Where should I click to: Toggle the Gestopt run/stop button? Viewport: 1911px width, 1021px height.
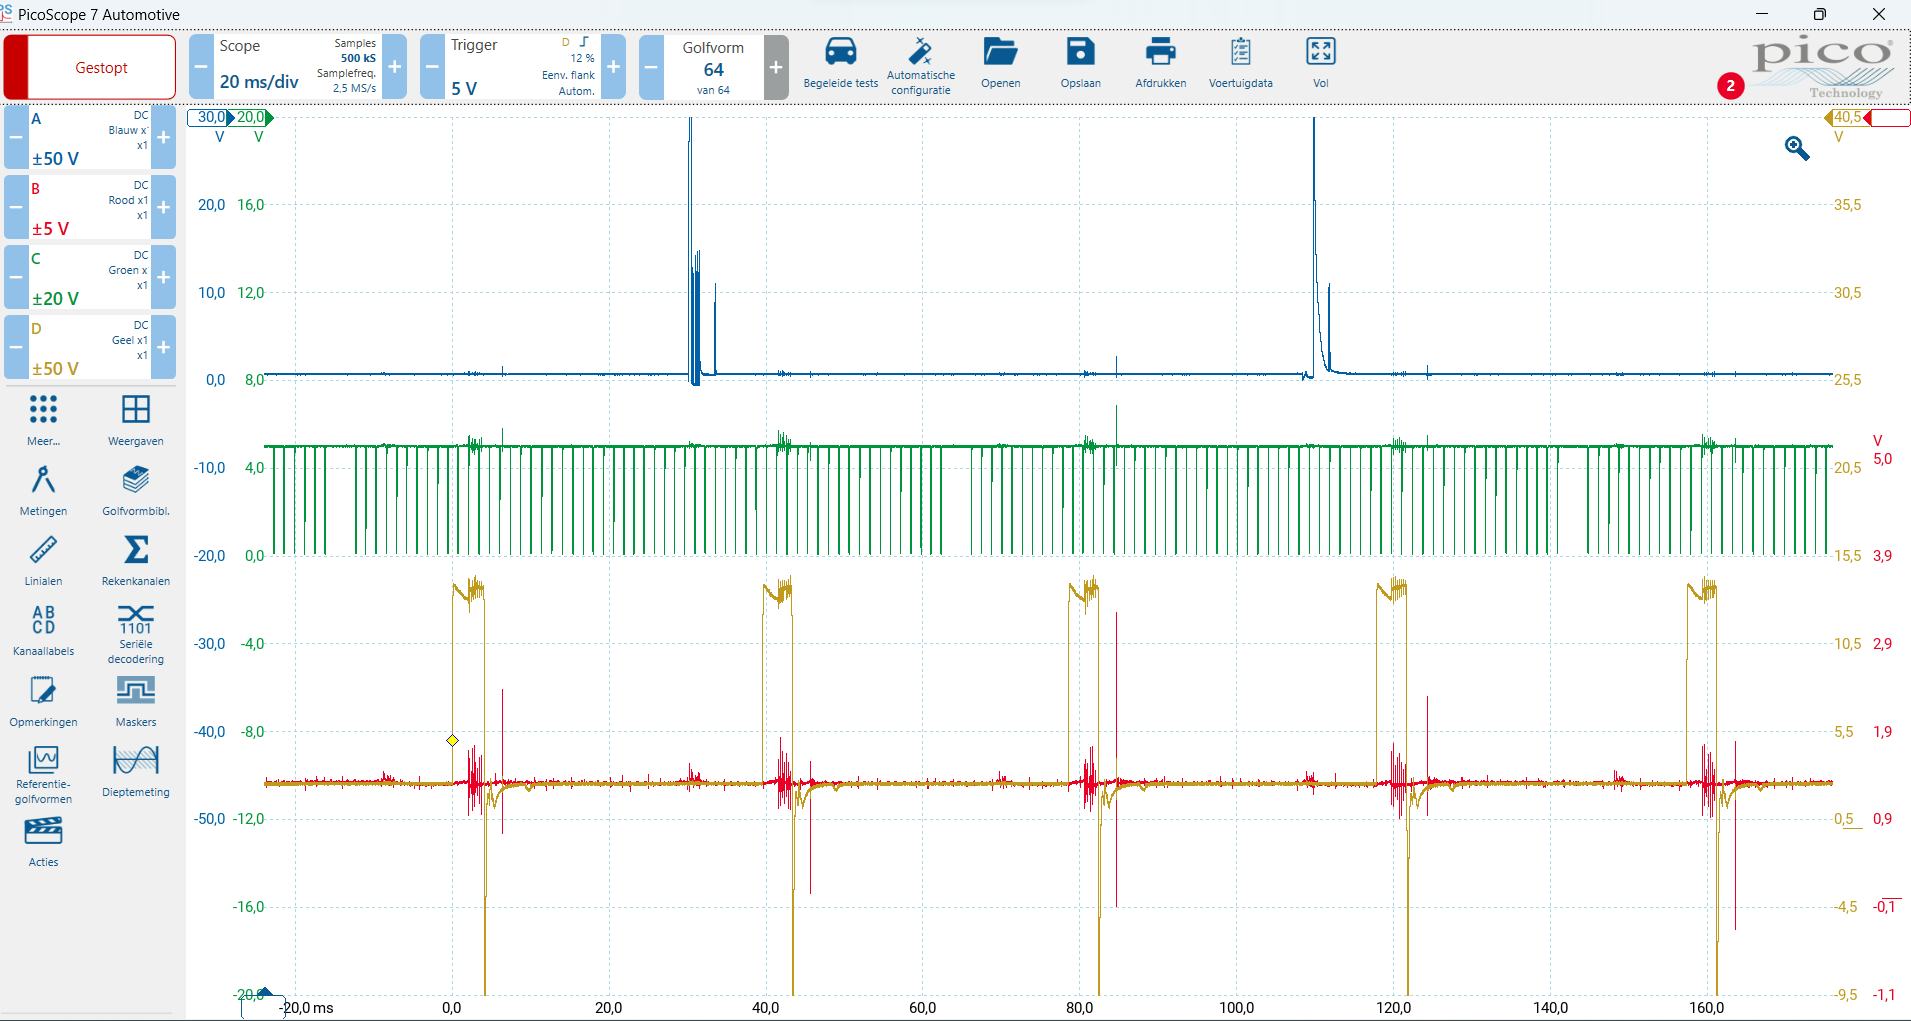click(101, 68)
